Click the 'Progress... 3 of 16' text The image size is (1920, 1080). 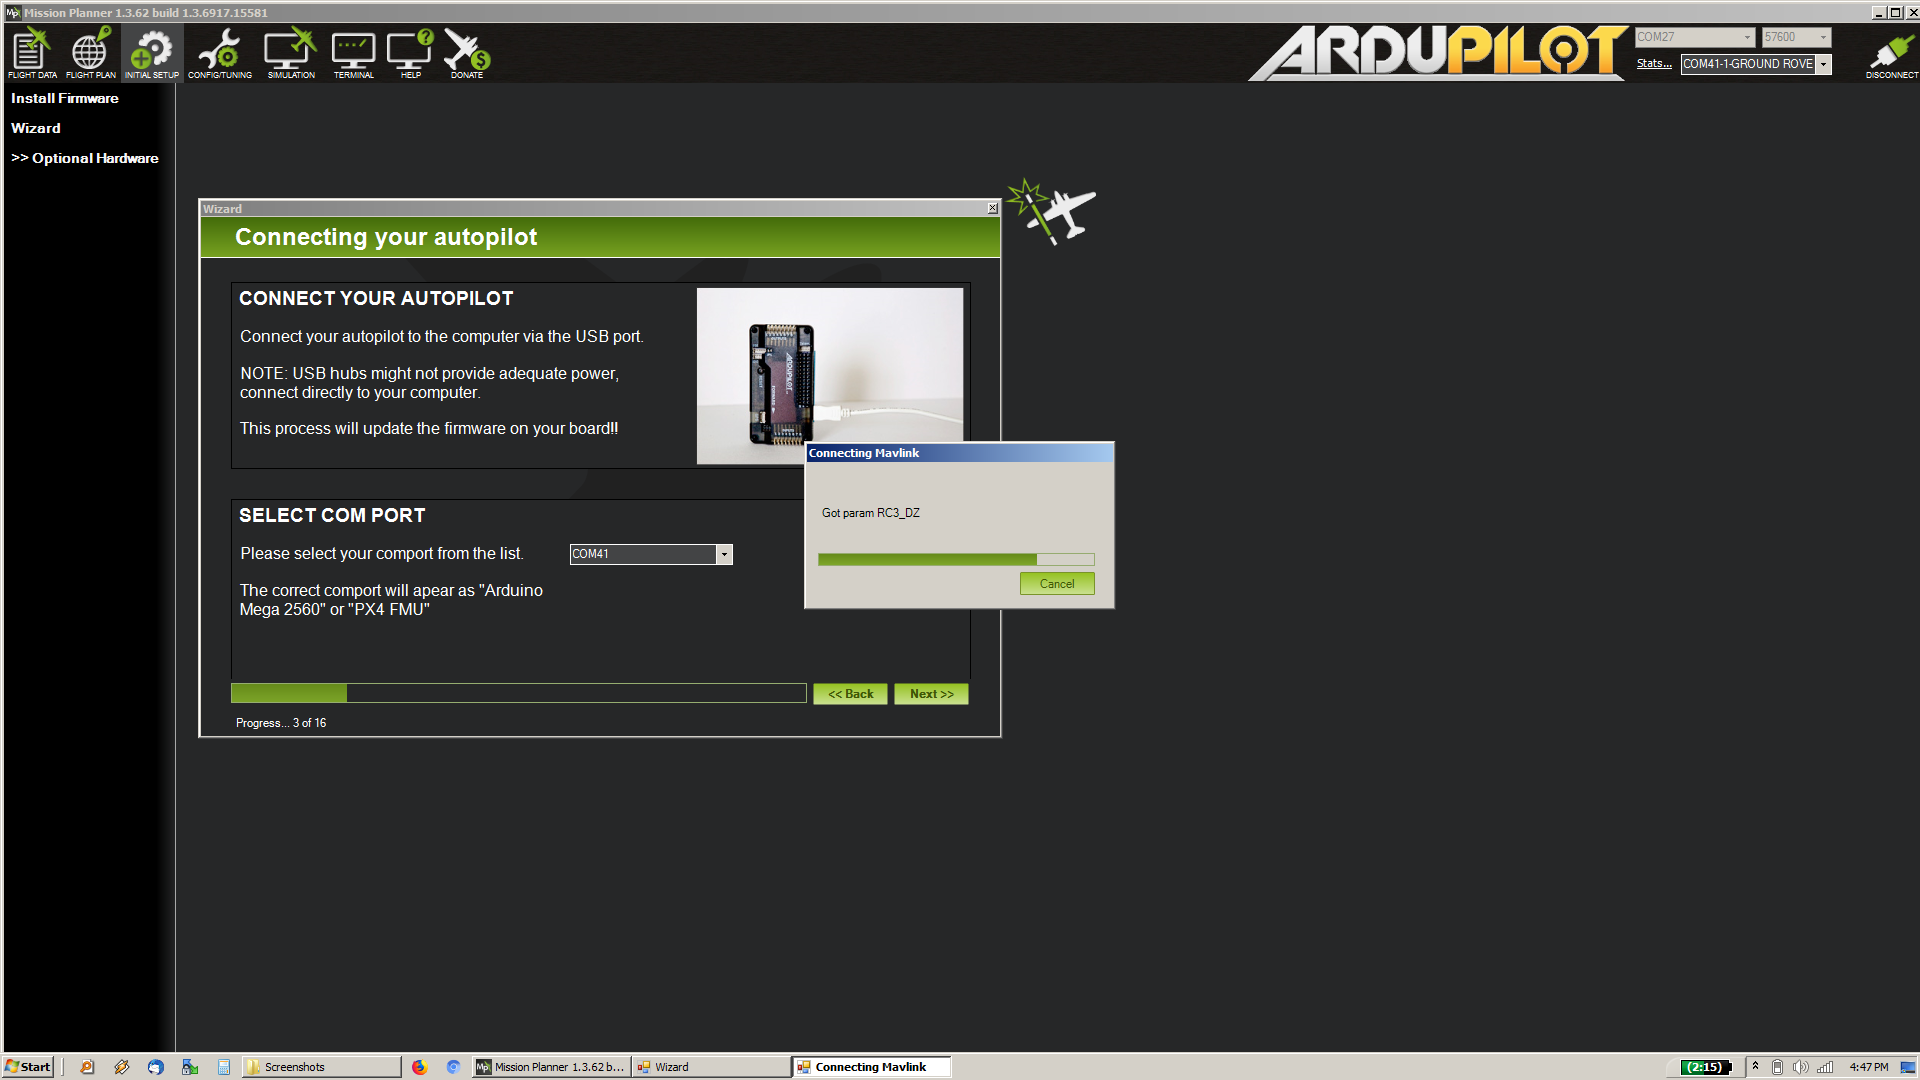point(281,723)
